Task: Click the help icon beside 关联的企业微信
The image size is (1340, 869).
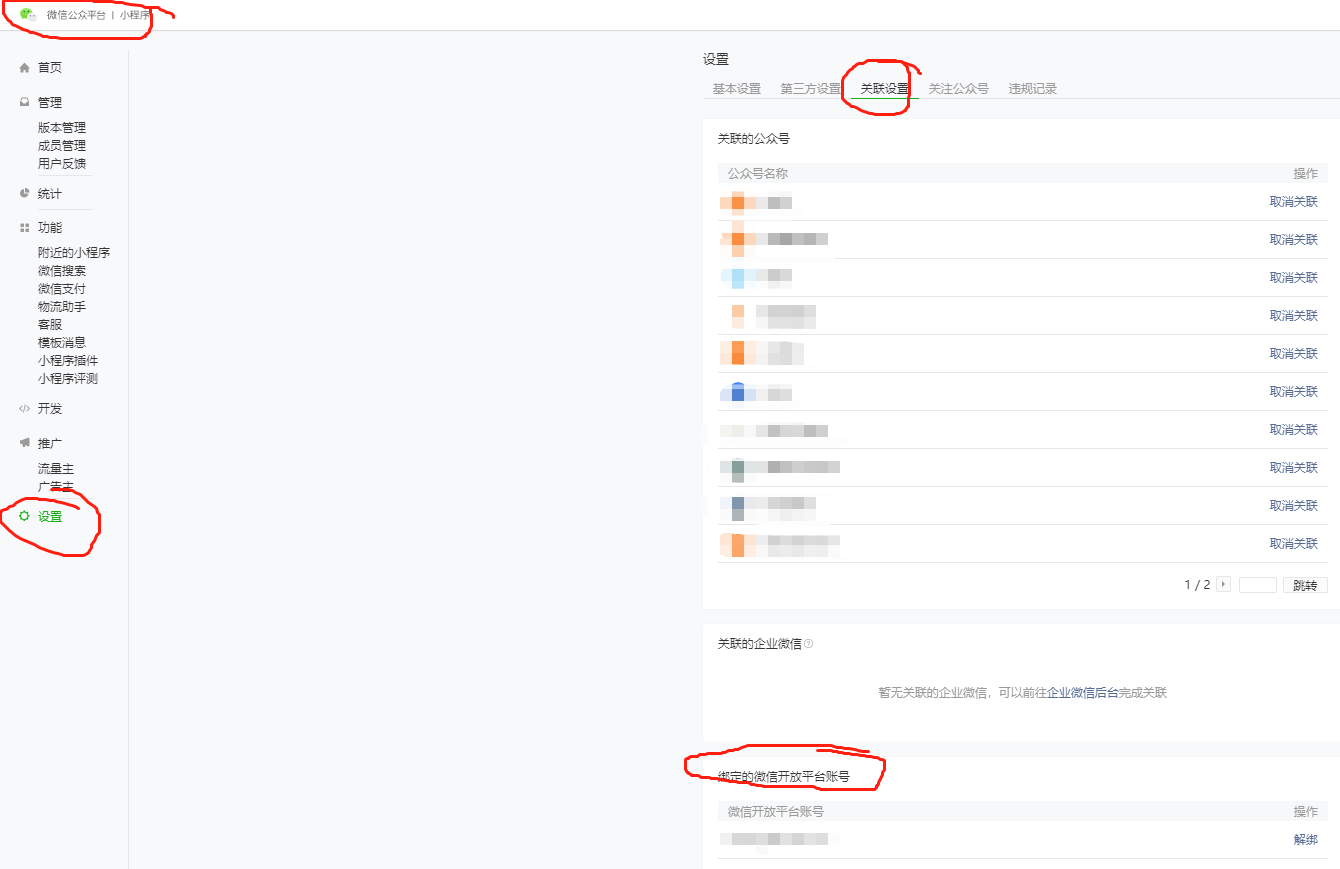Action: point(809,644)
